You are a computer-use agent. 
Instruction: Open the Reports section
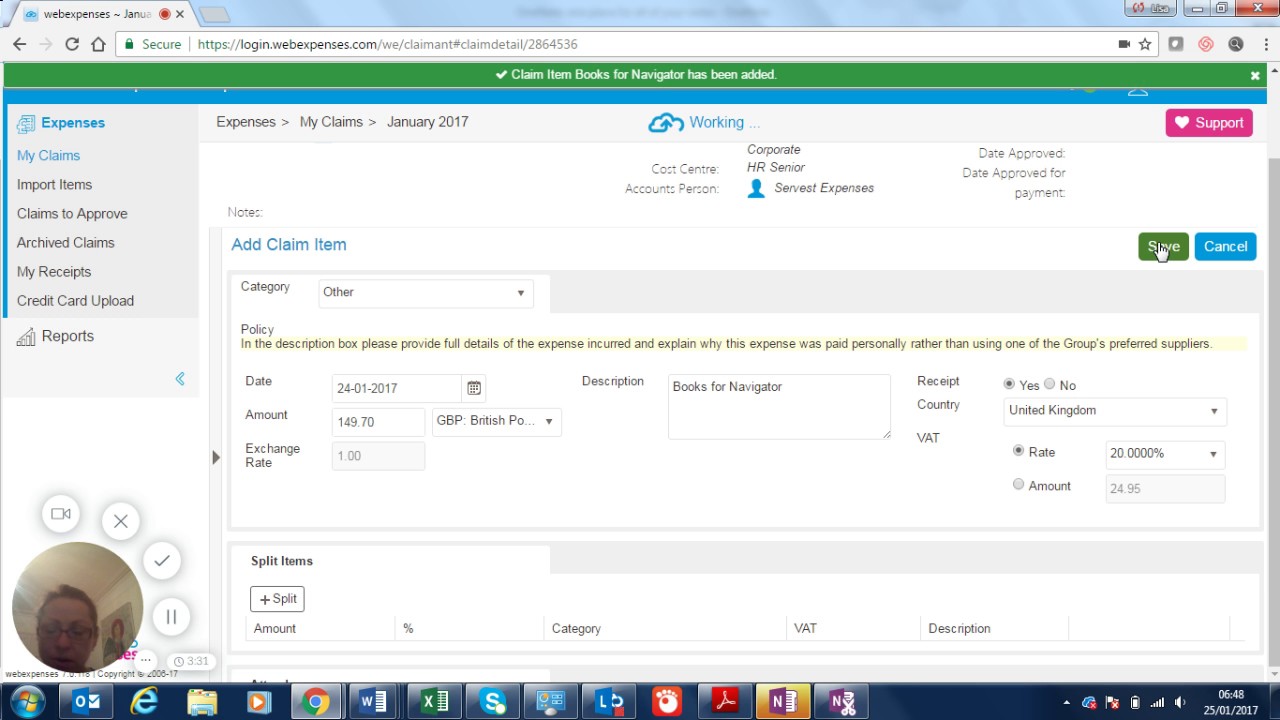(x=67, y=336)
